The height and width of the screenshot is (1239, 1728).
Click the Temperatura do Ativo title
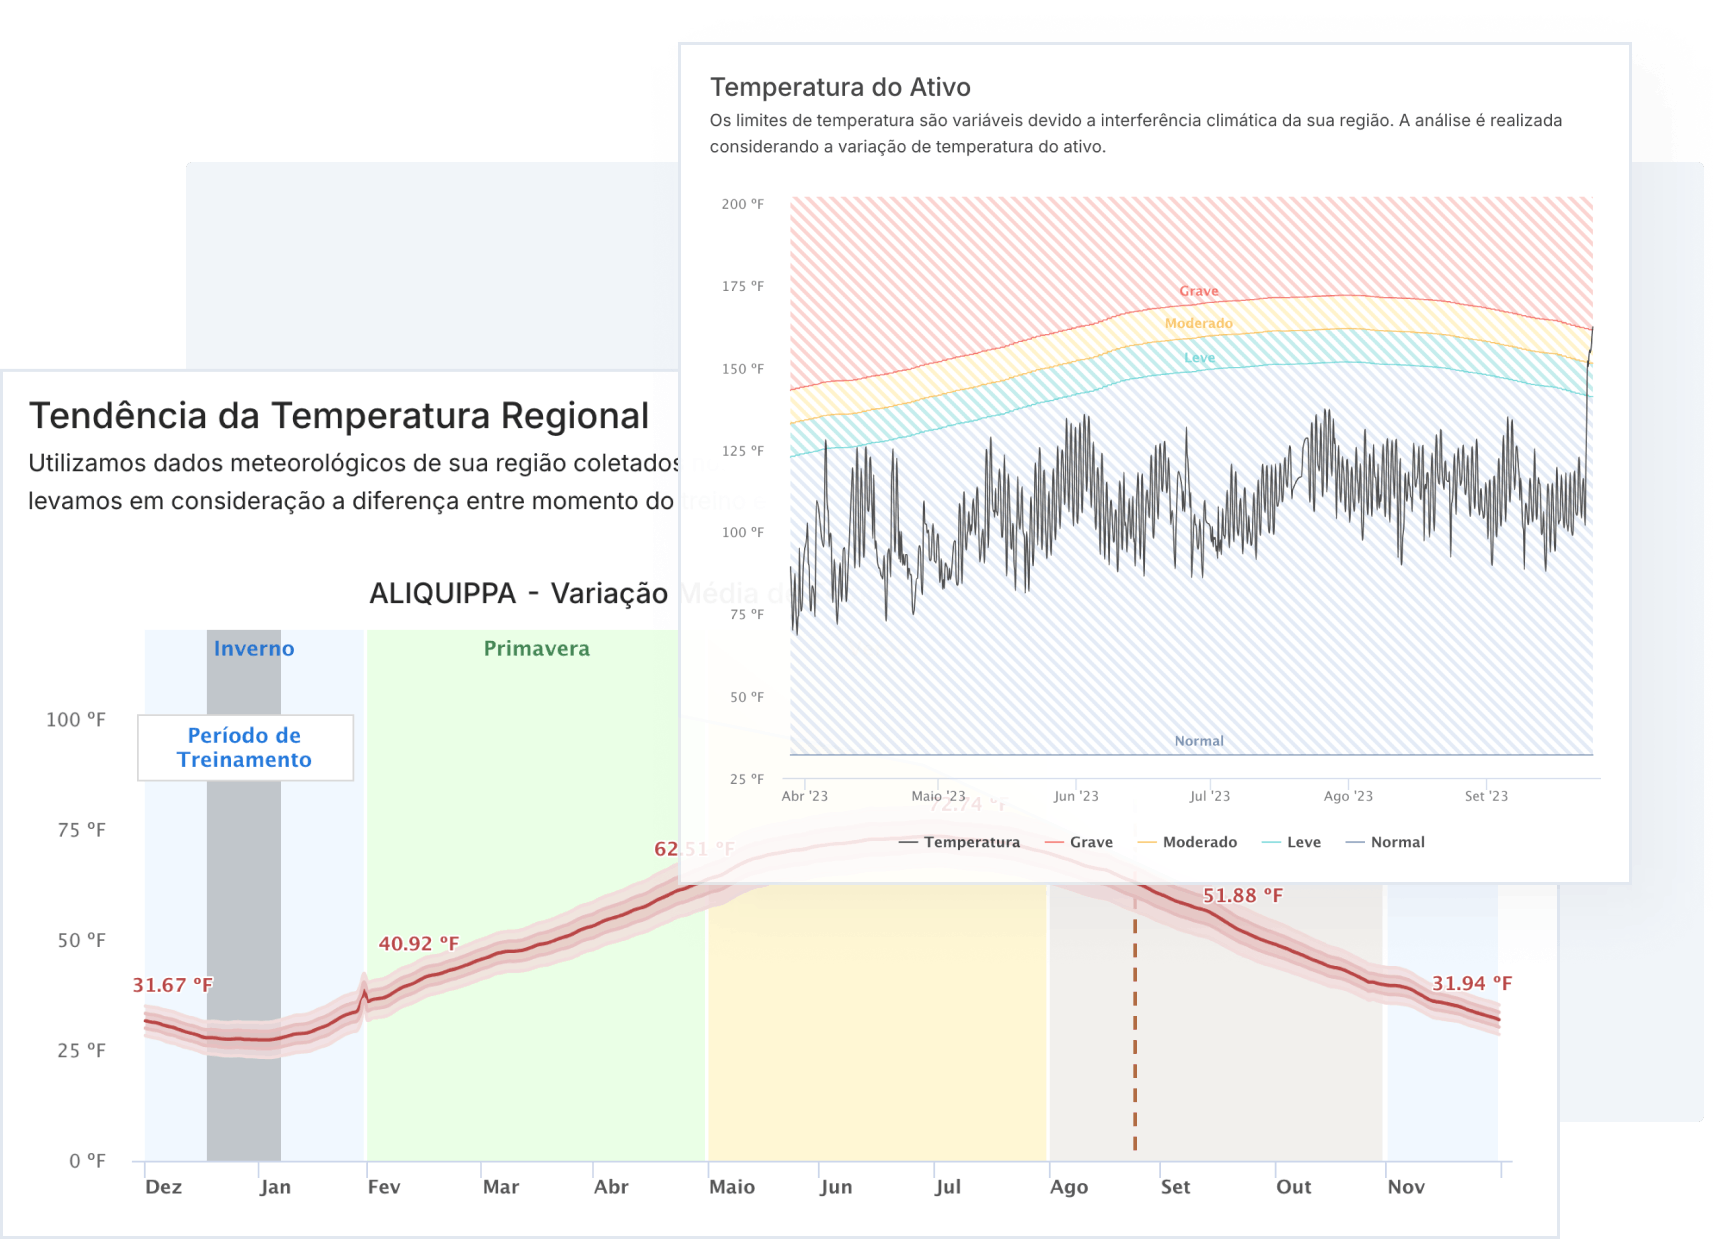[x=840, y=87]
